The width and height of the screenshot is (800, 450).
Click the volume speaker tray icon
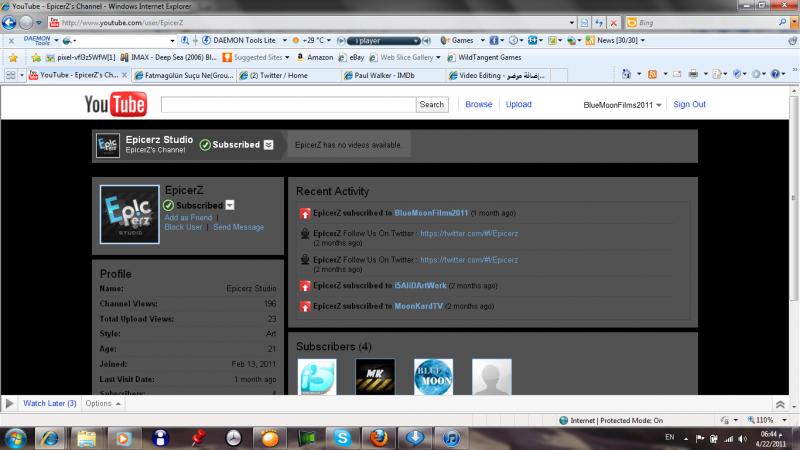click(x=743, y=439)
